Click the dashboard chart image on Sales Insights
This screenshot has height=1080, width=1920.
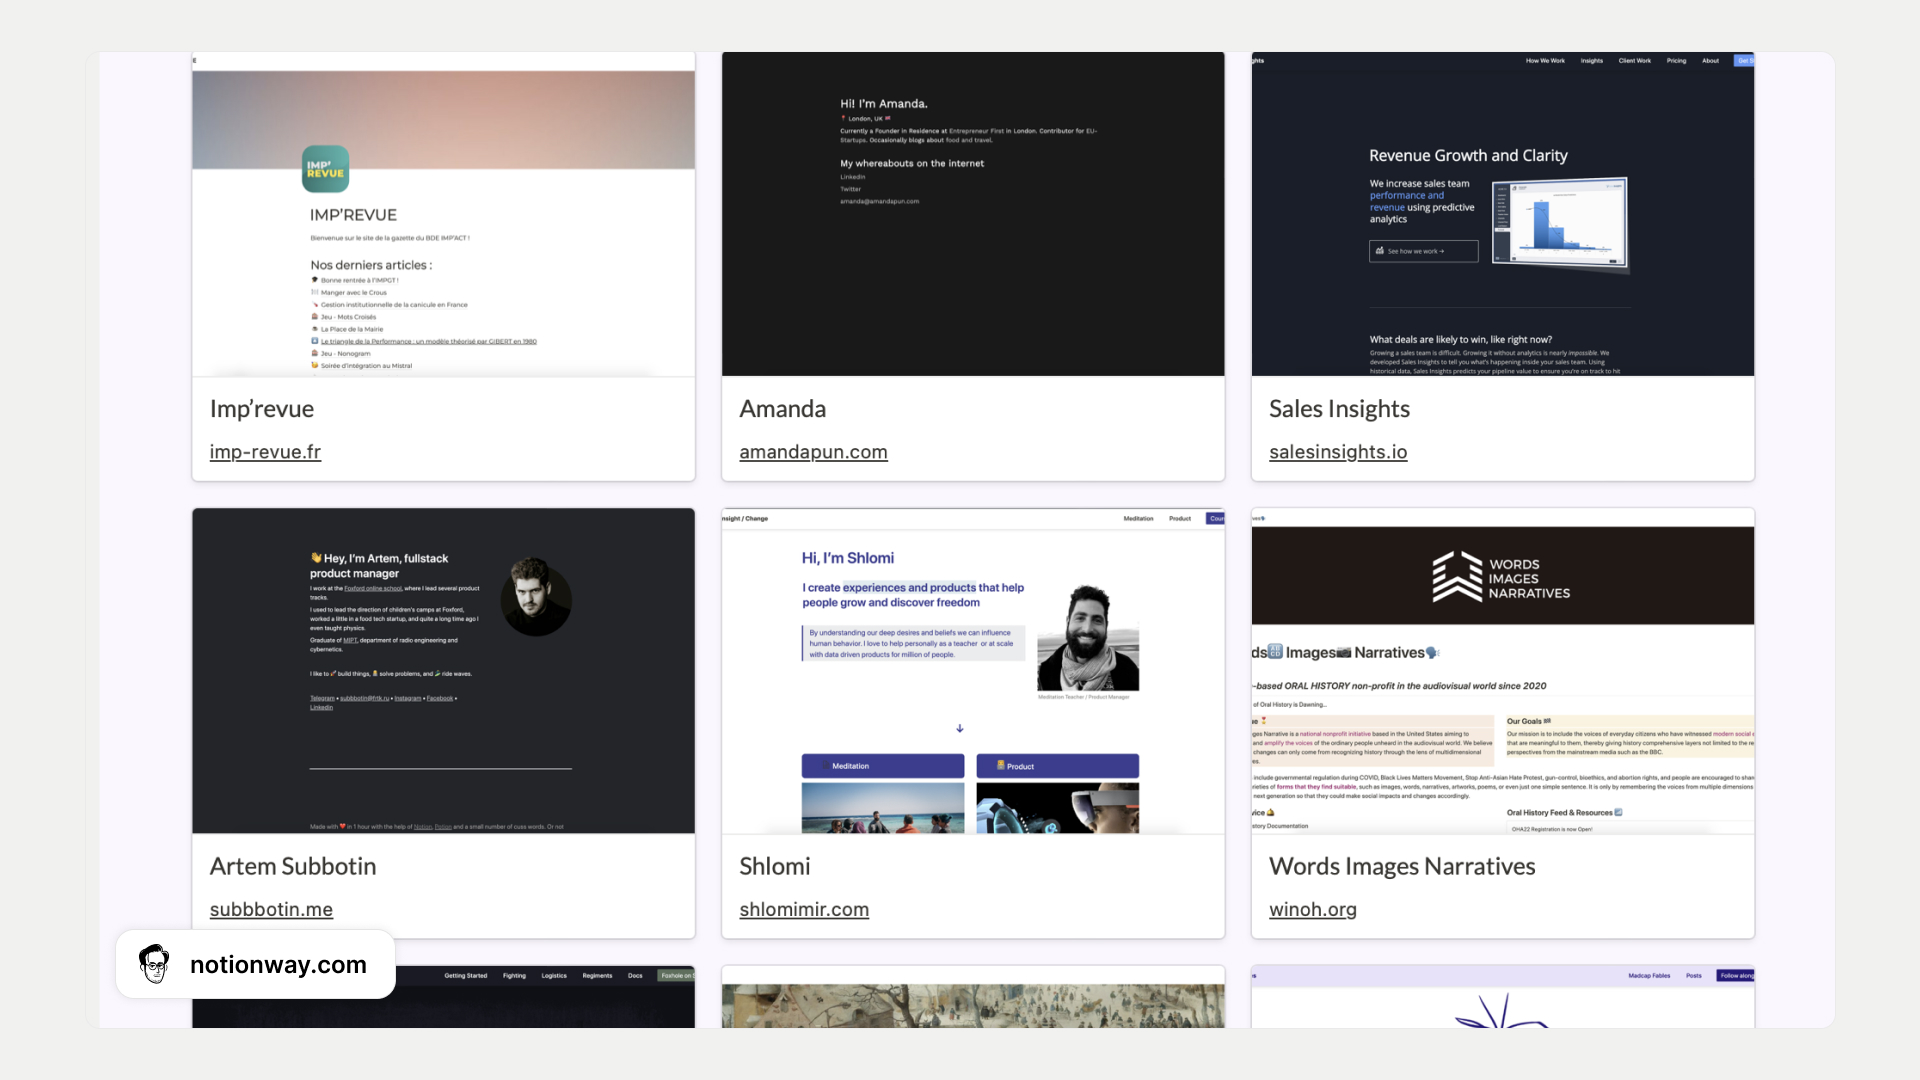[x=1560, y=224]
